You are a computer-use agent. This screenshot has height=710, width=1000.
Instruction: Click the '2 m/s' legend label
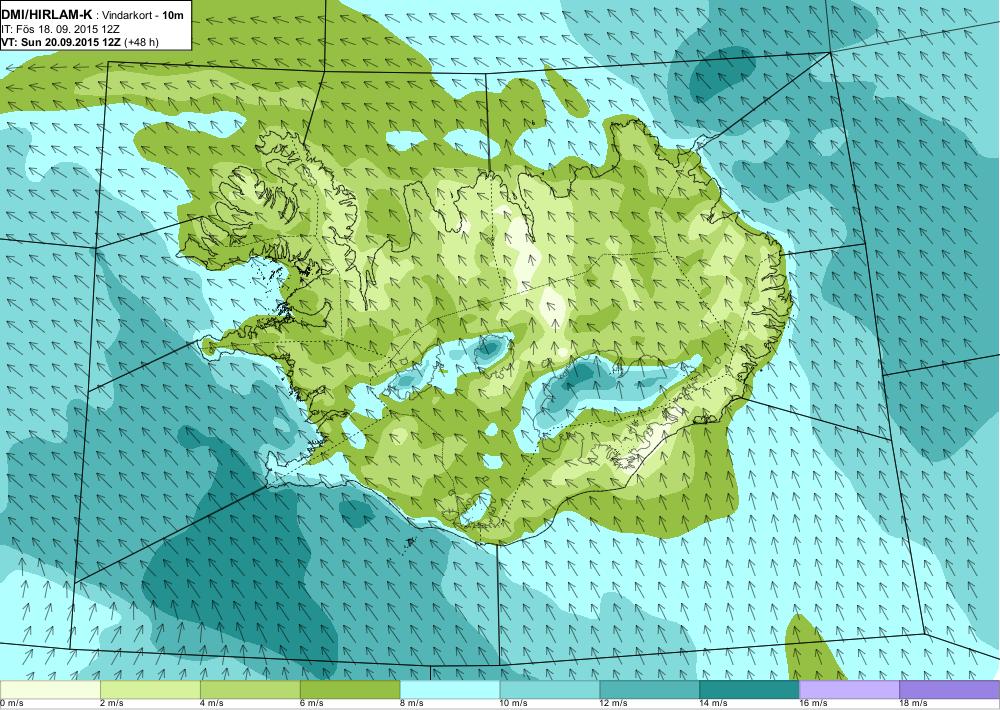click(112, 704)
